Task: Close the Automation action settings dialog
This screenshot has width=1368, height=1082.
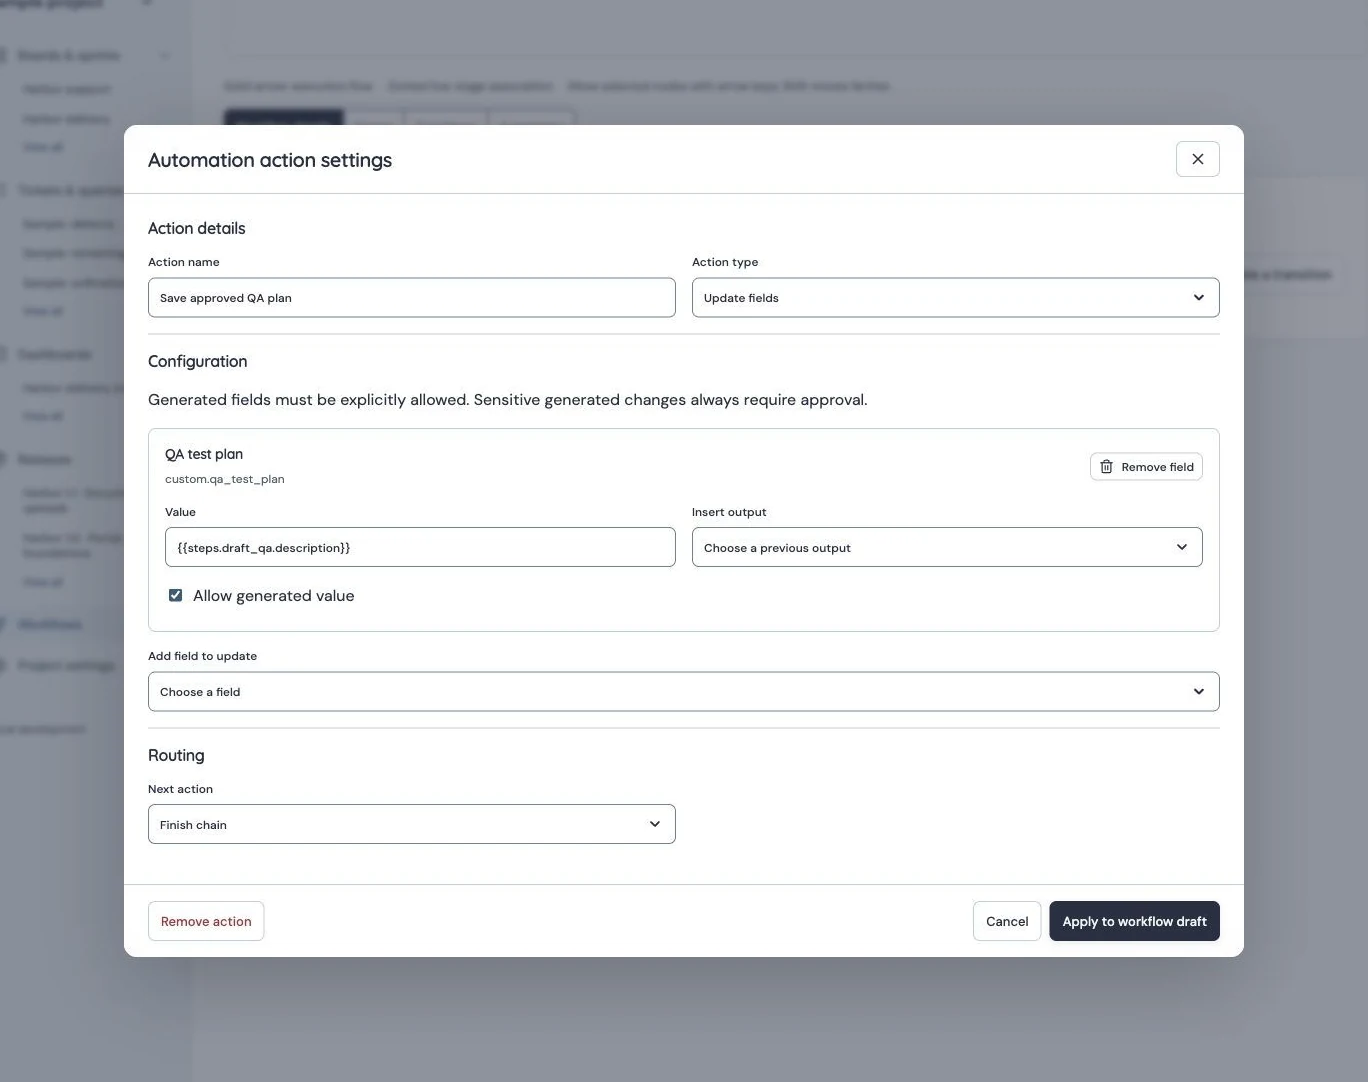Action: [x=1197, y=159]
